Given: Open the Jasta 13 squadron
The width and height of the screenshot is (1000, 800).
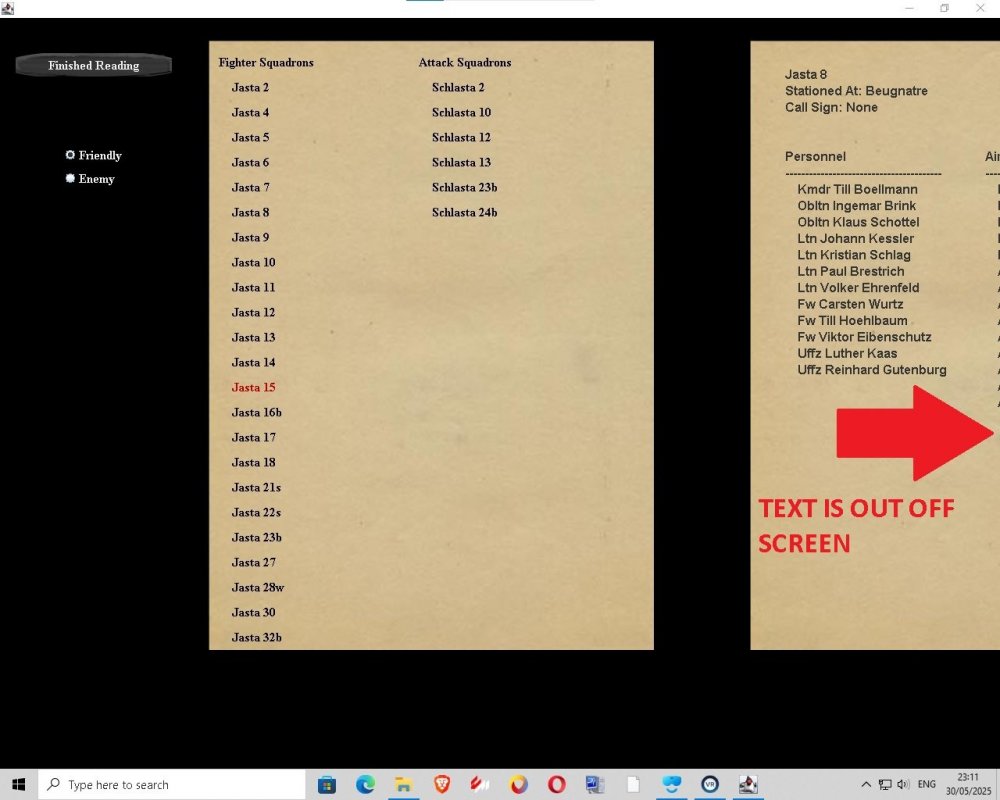Looking at the screenshot, I should point(253,337).
